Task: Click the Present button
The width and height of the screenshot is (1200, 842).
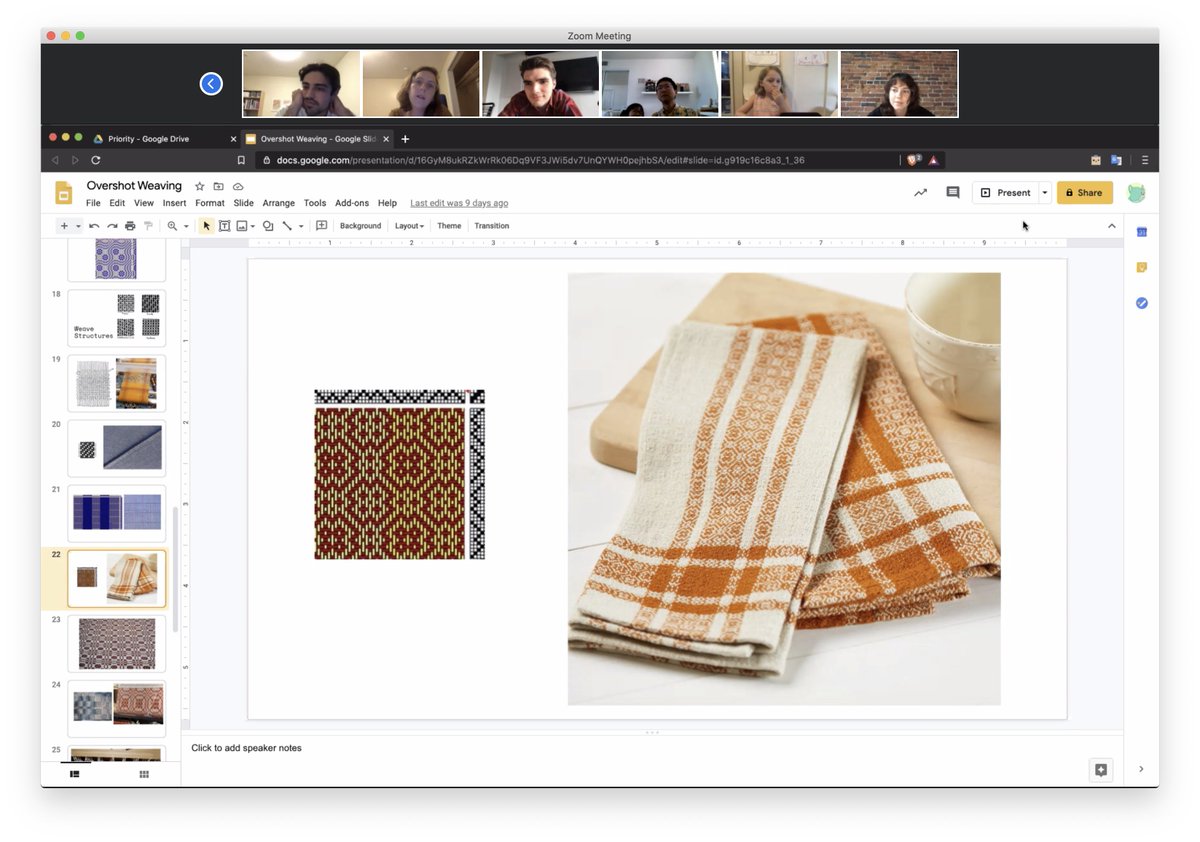Action: tap(1005, 193)
